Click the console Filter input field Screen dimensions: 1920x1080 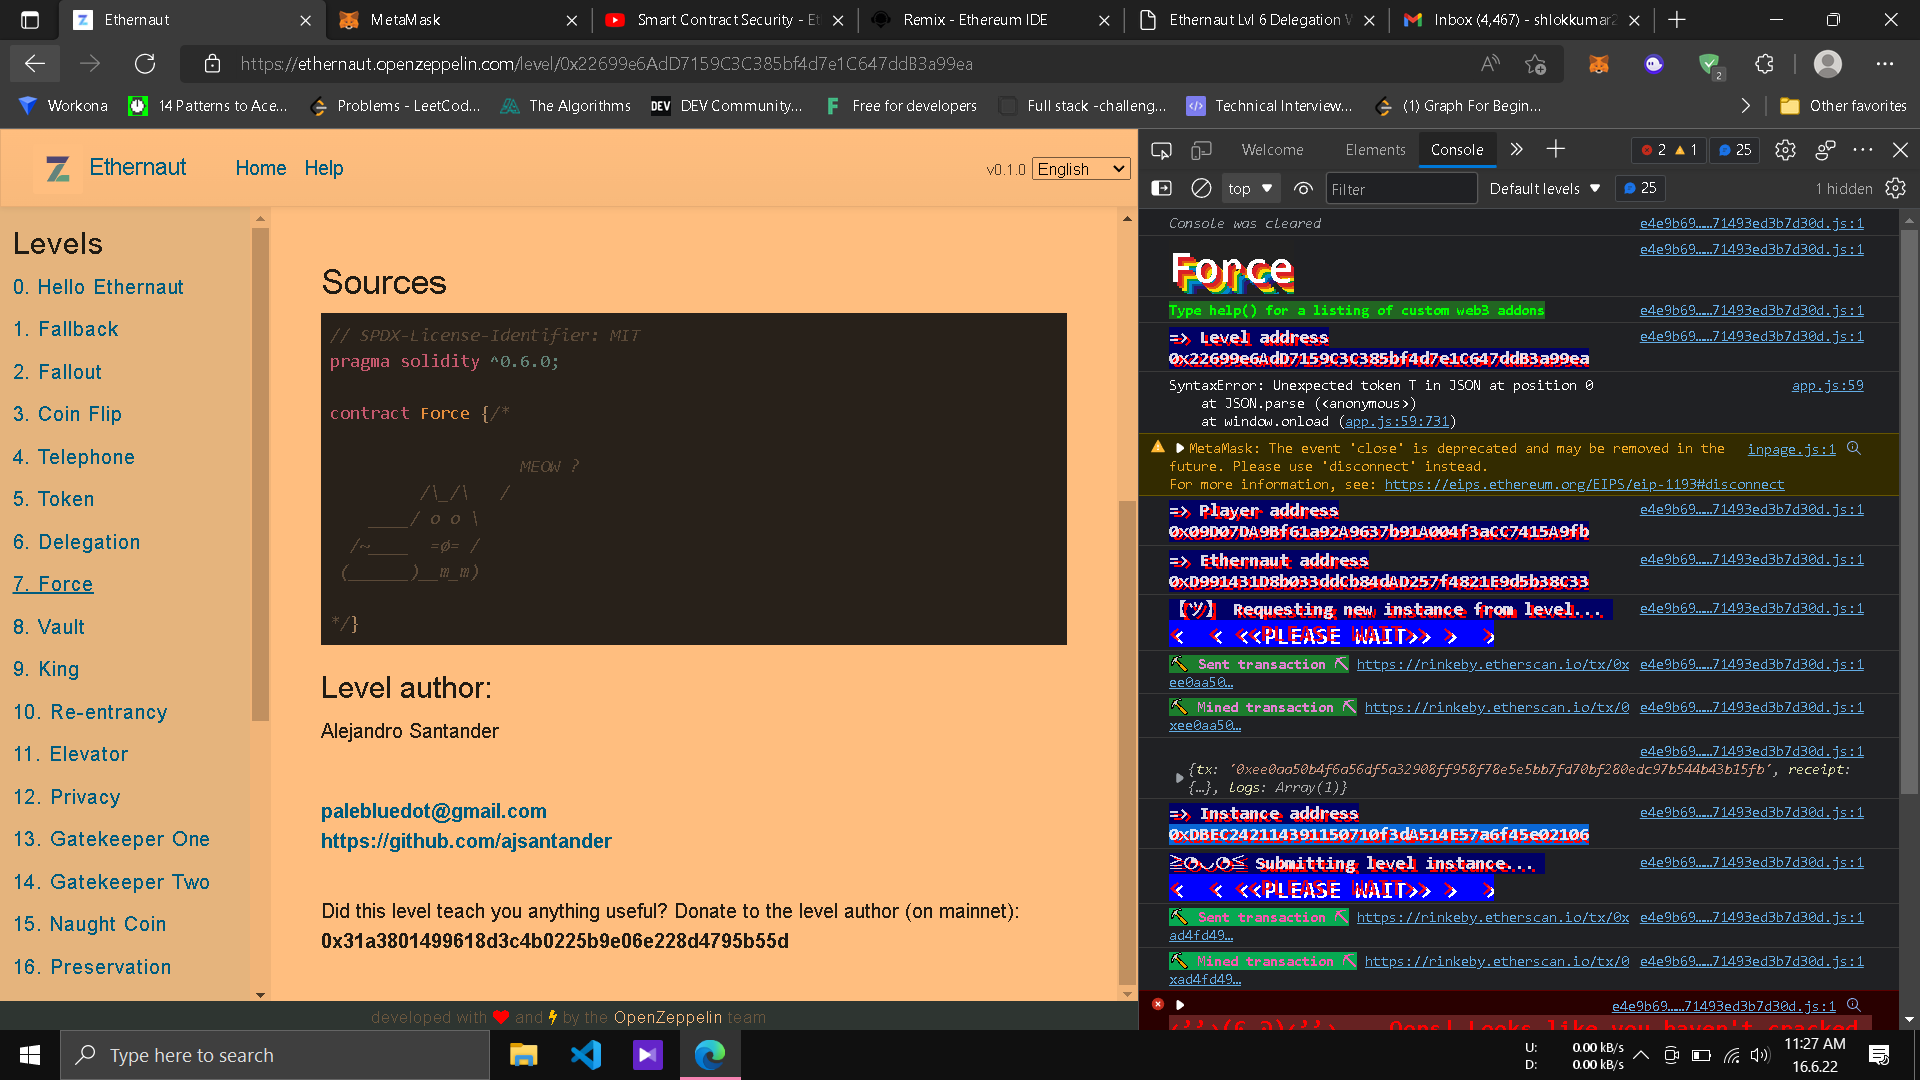tap(1401, 189)
